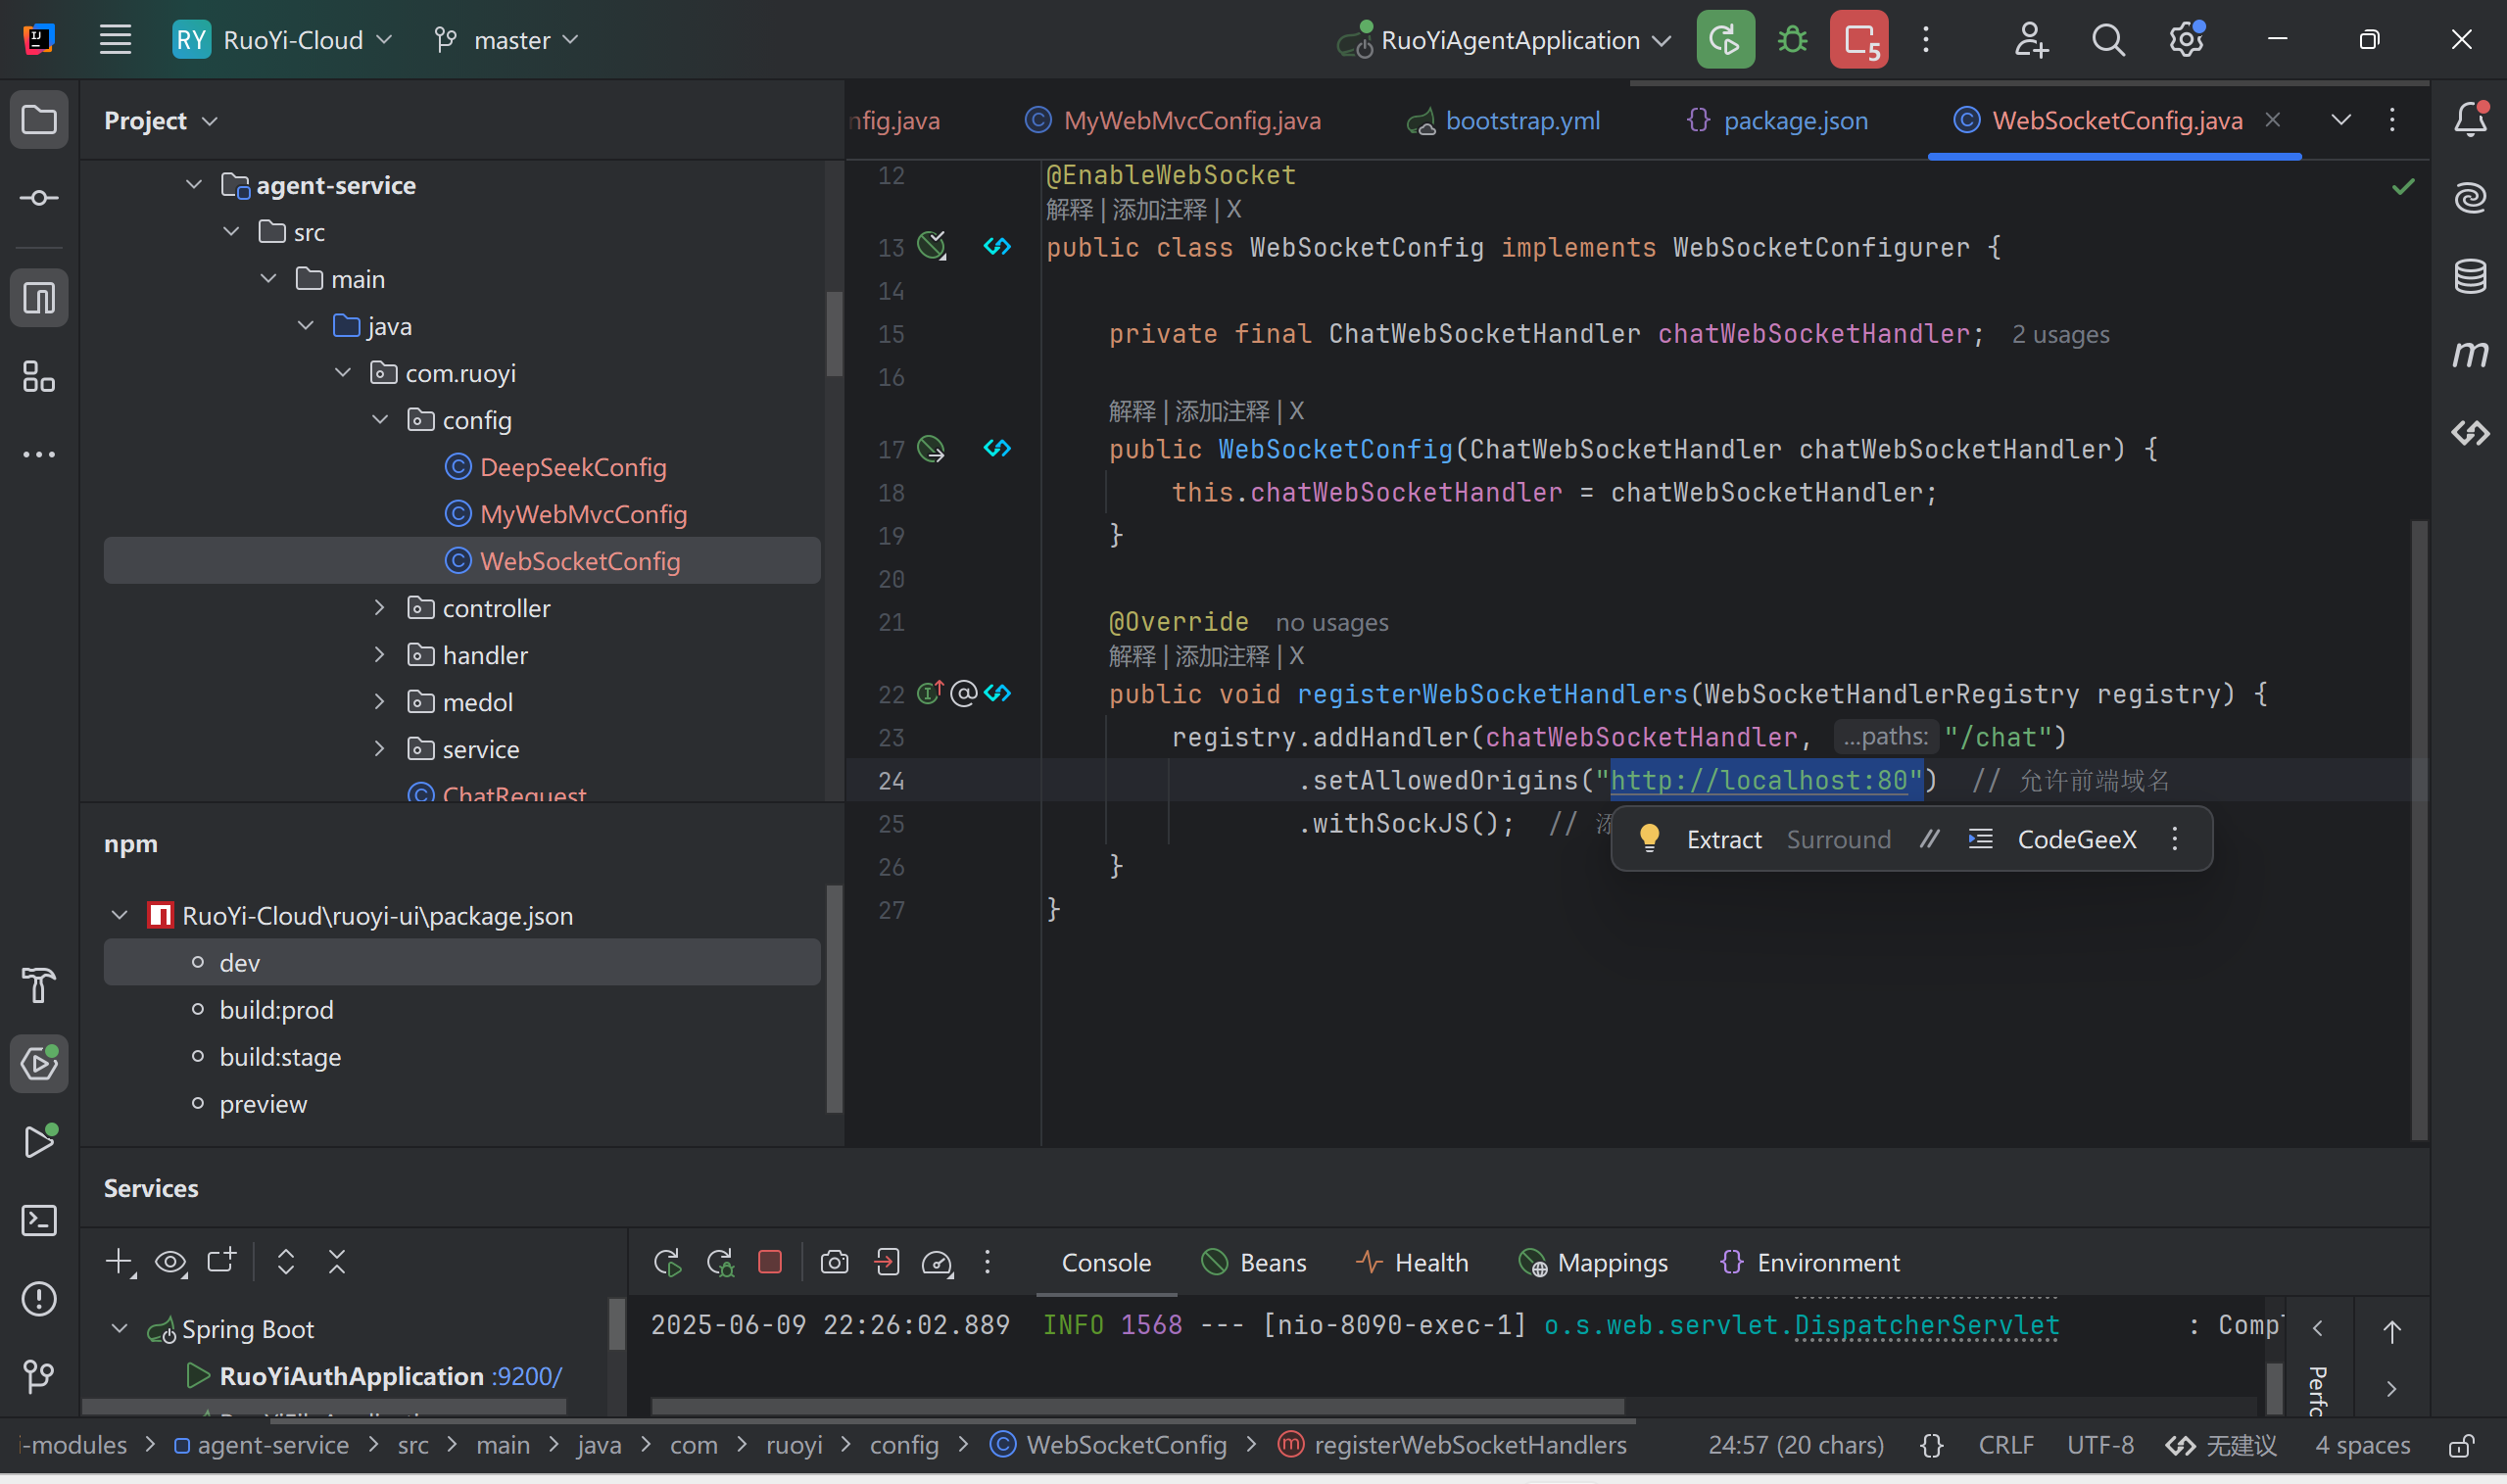Click the lightbulb quick-fix icon
The image size is (2507, 1484).
[x=1649, y=838]
